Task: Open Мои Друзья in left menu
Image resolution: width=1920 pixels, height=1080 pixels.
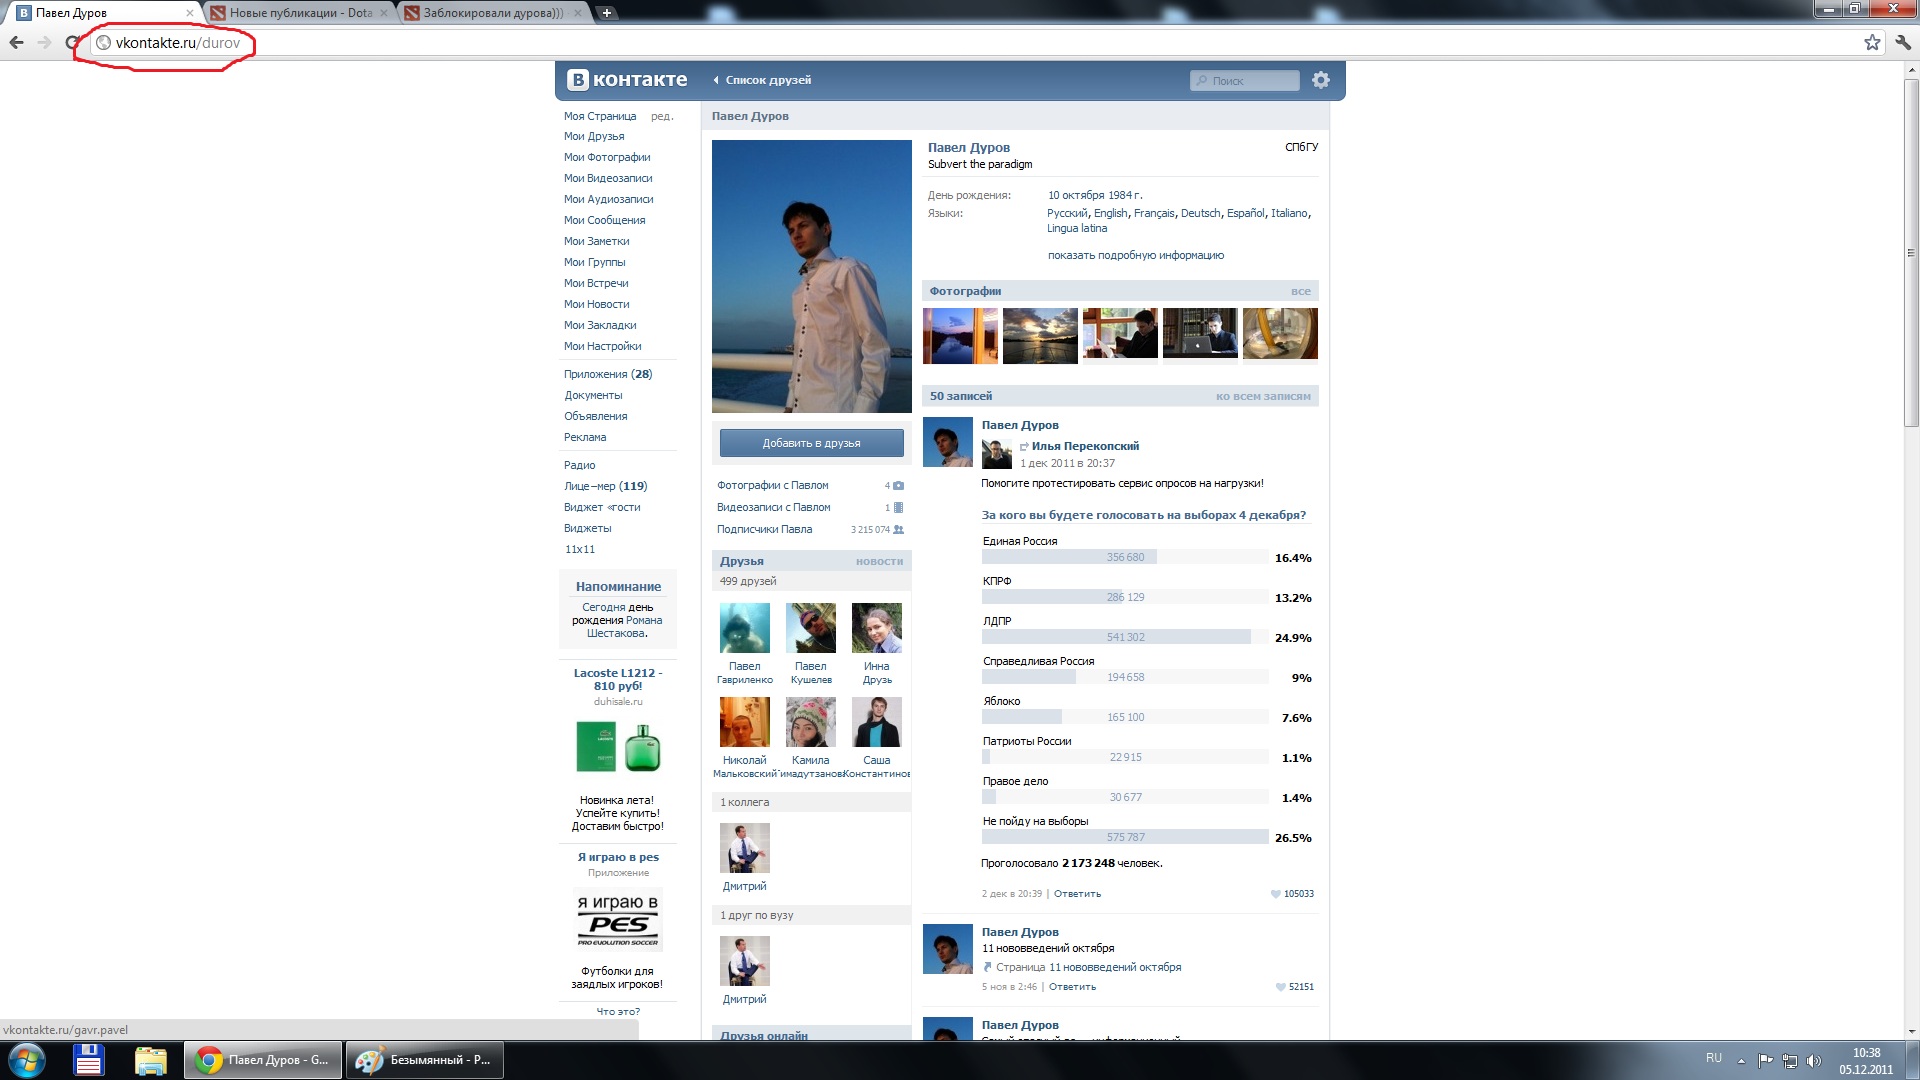Action: point(594,137)
